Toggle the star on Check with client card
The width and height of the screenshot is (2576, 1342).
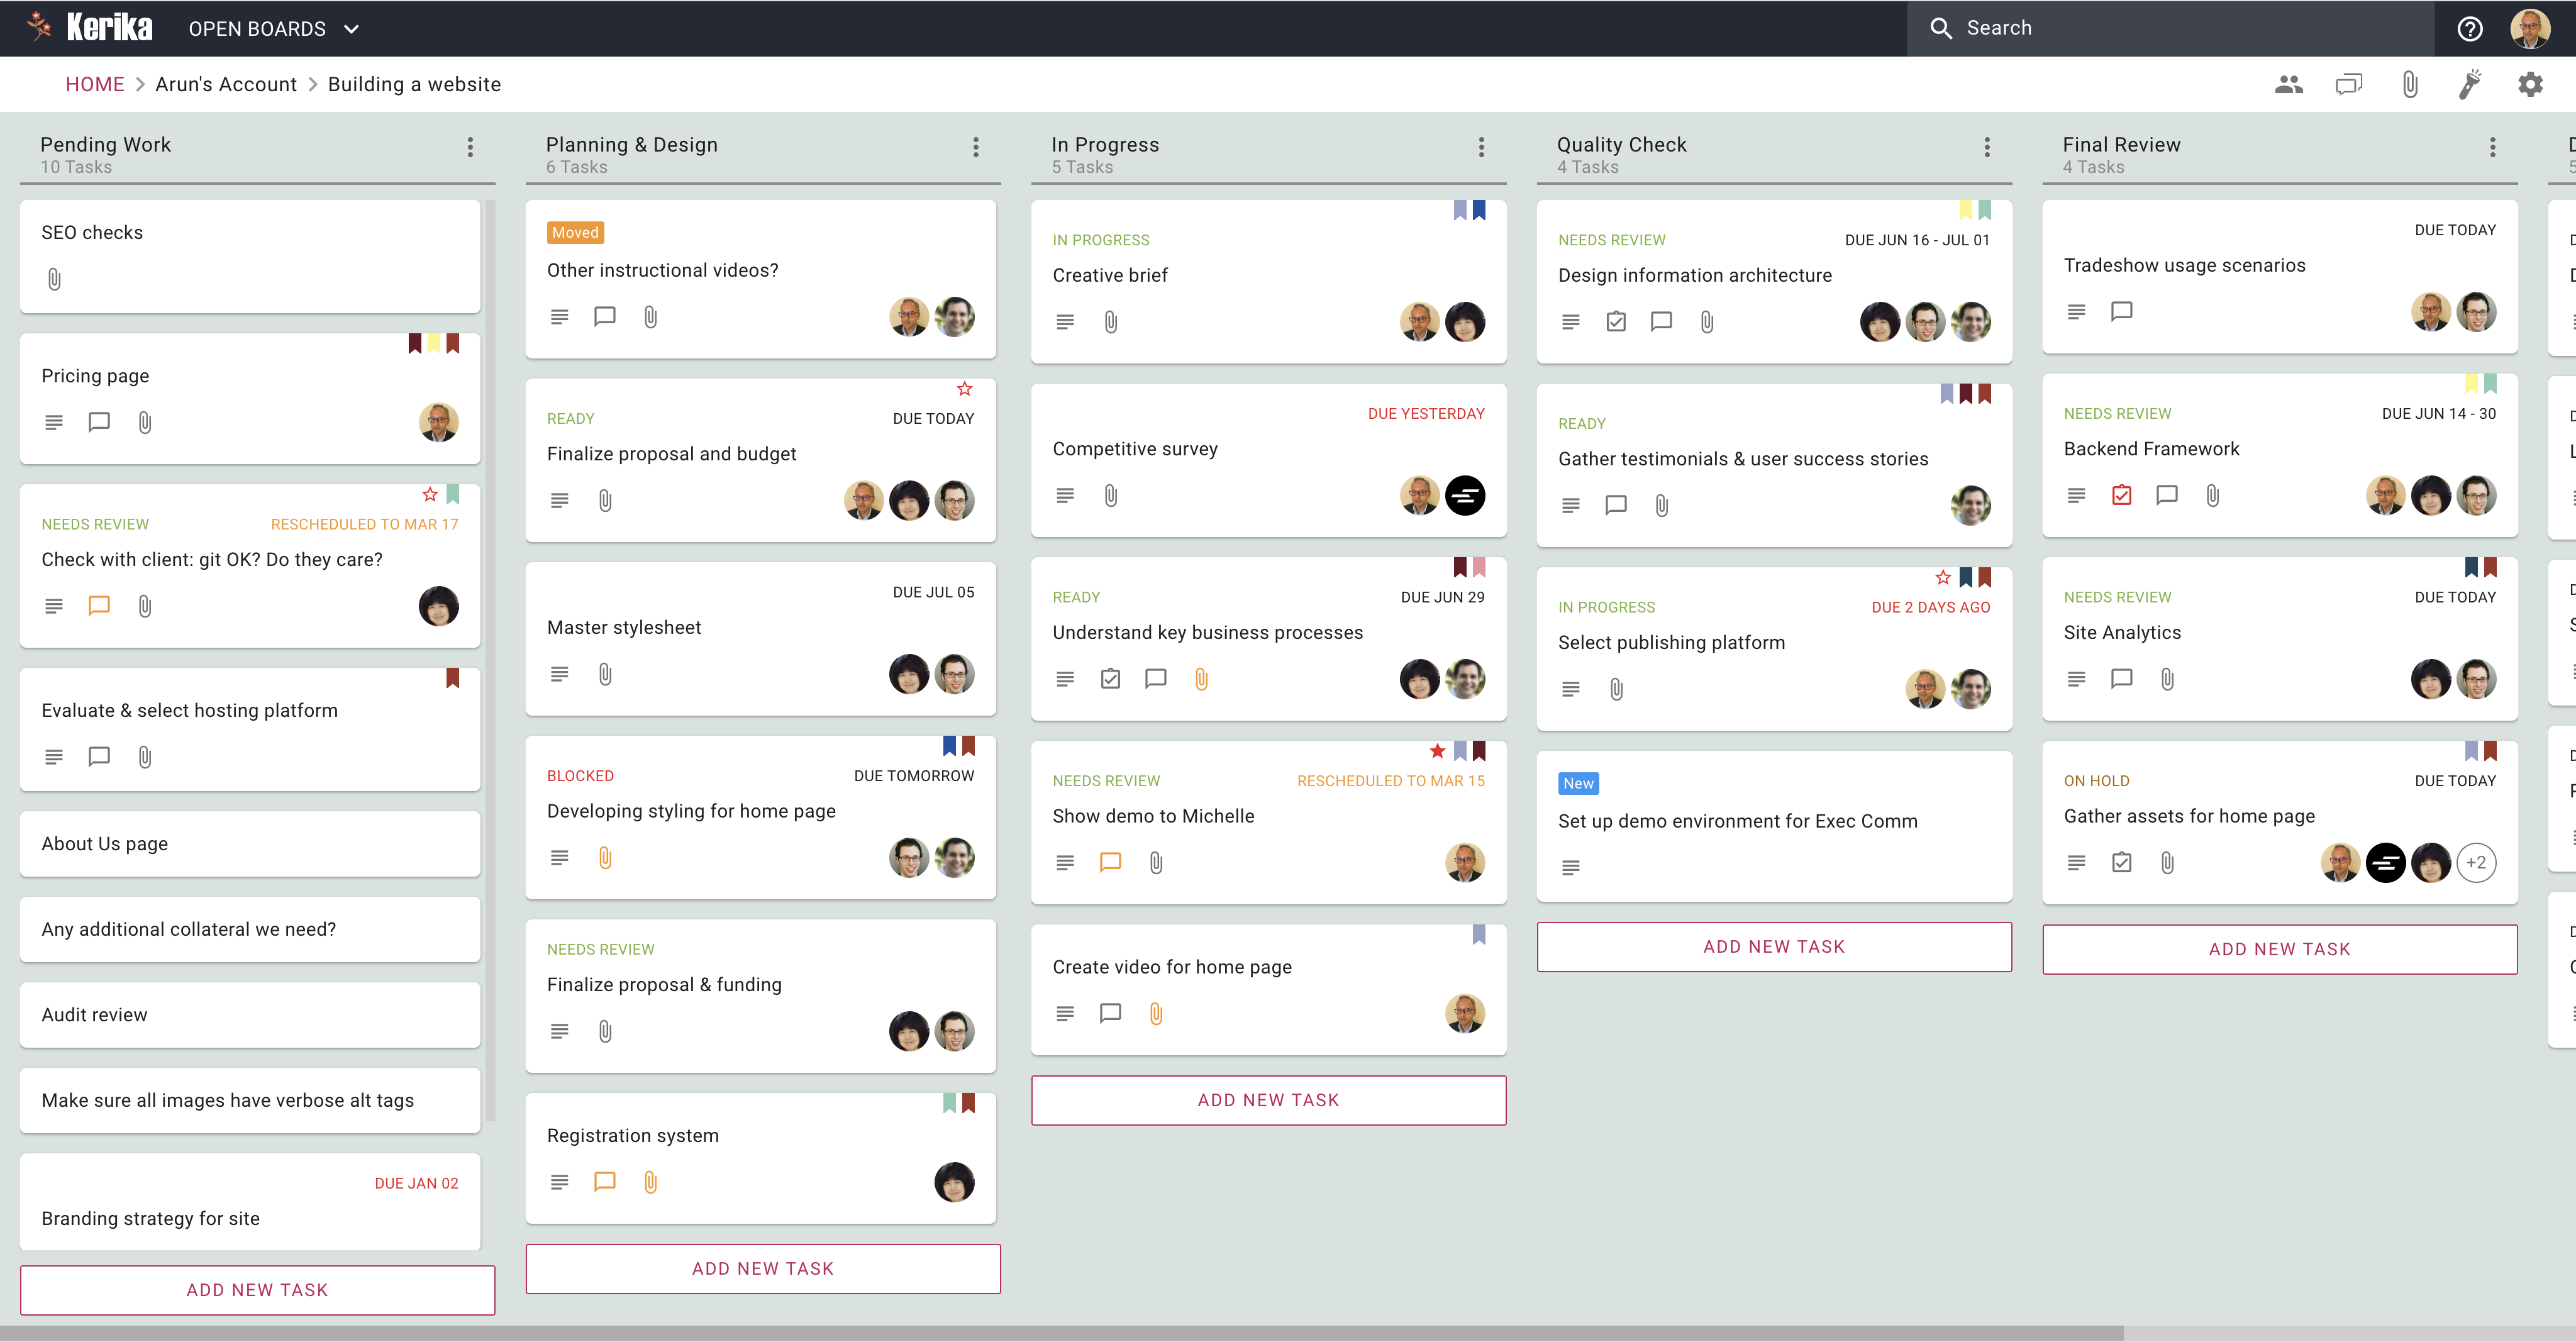tap(430, 493)
